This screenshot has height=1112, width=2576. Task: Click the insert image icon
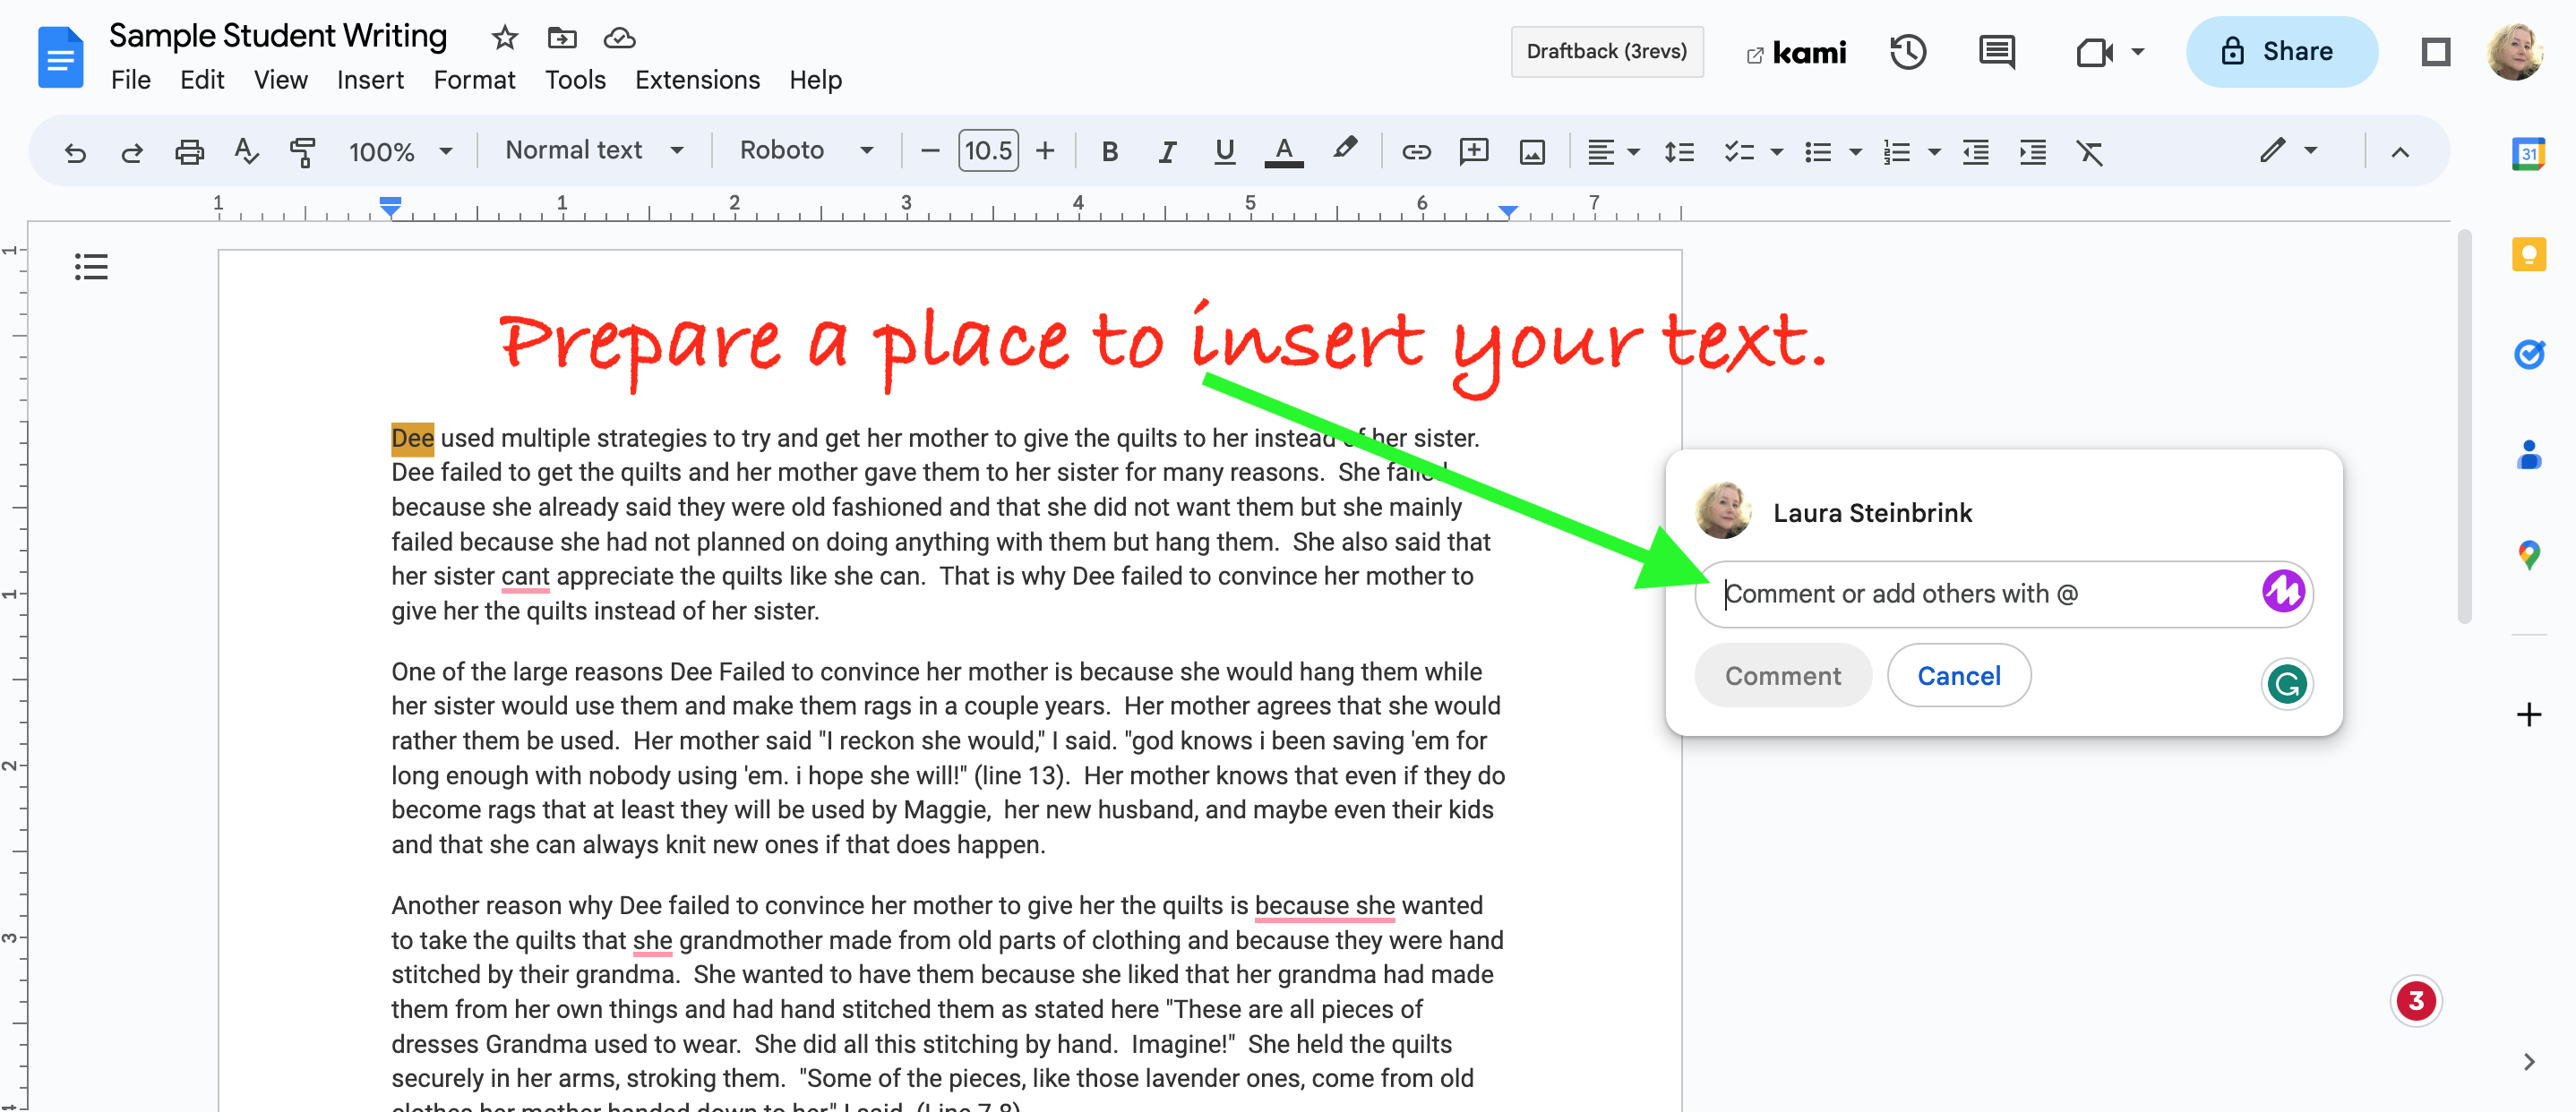(x=1531, y=151)
